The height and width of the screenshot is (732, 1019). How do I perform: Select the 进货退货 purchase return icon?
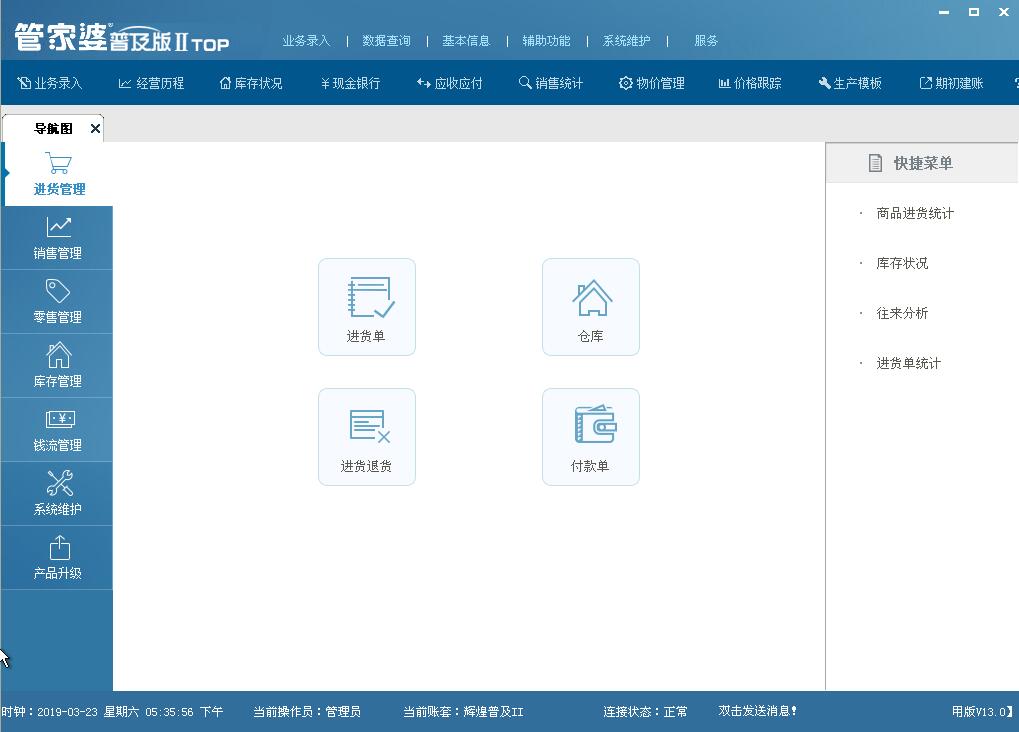[366, 436]
